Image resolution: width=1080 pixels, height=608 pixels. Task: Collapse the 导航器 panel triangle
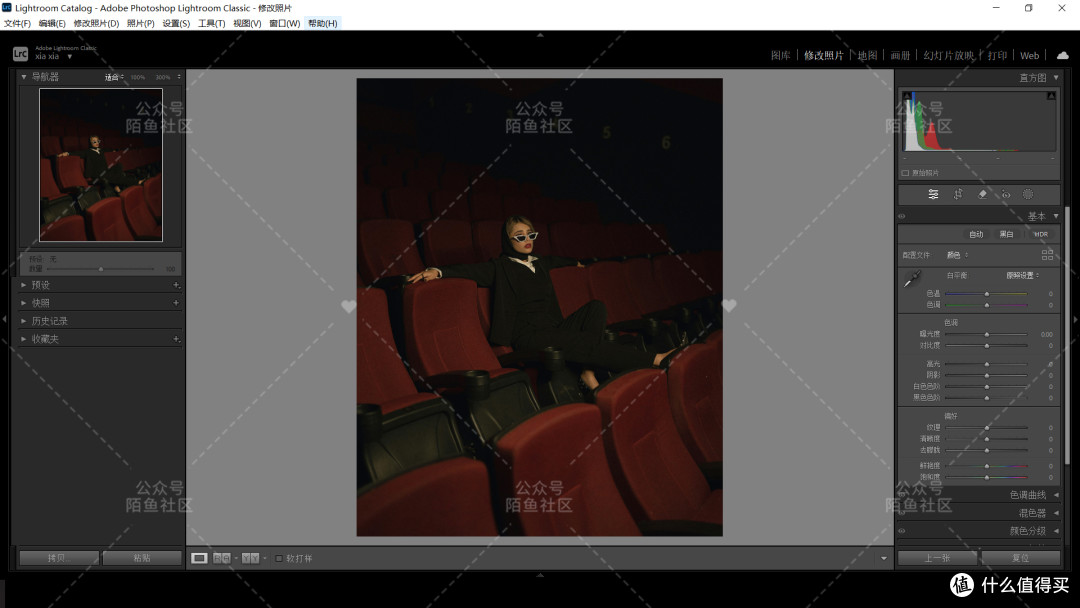[x=24, y=77]
